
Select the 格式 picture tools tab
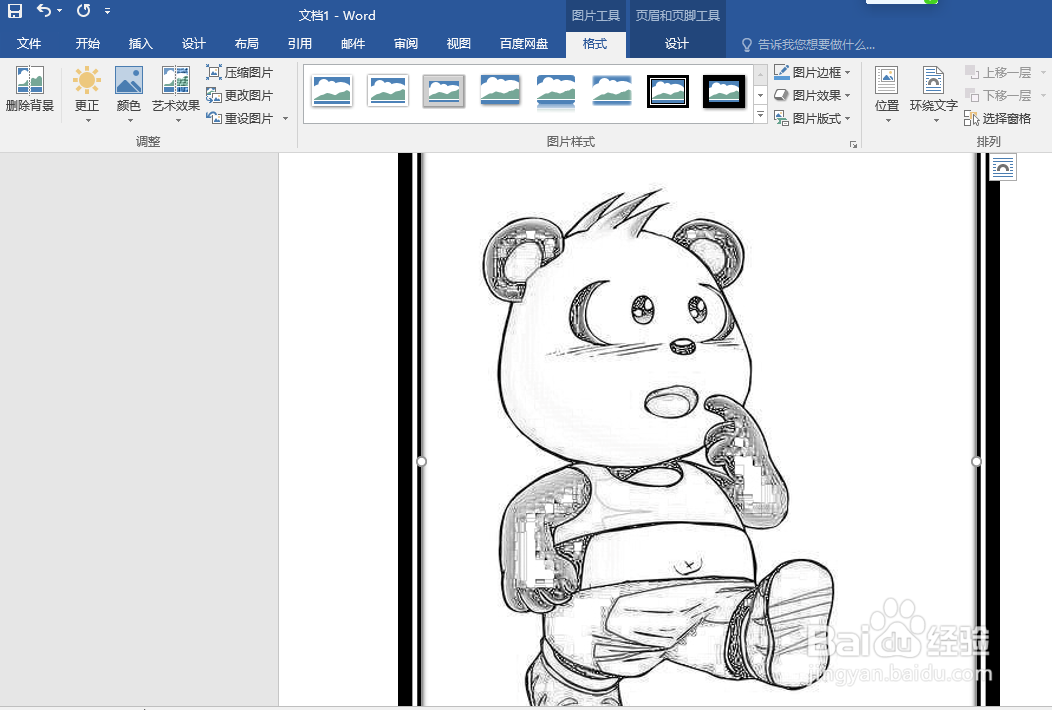[595, 44]
